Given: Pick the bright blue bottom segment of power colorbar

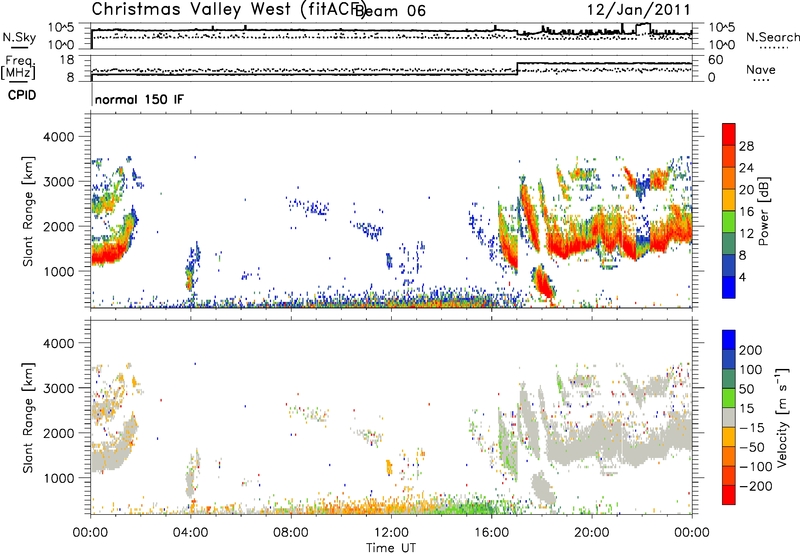Looking at the screenshot, I should (729, 287).
